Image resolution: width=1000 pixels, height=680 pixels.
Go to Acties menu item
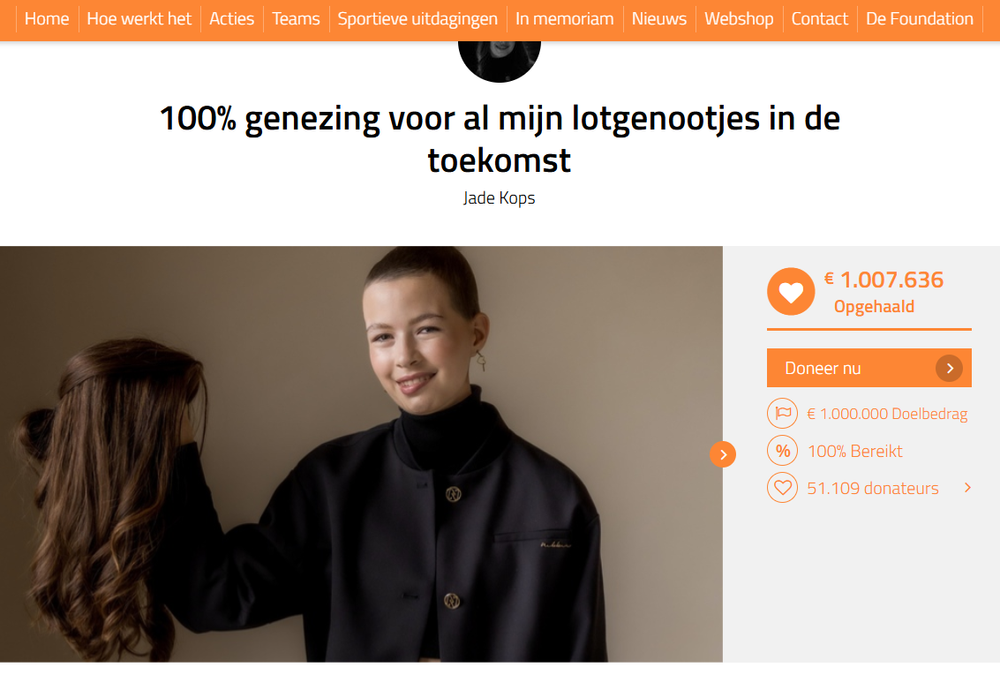tap(232, 19)
